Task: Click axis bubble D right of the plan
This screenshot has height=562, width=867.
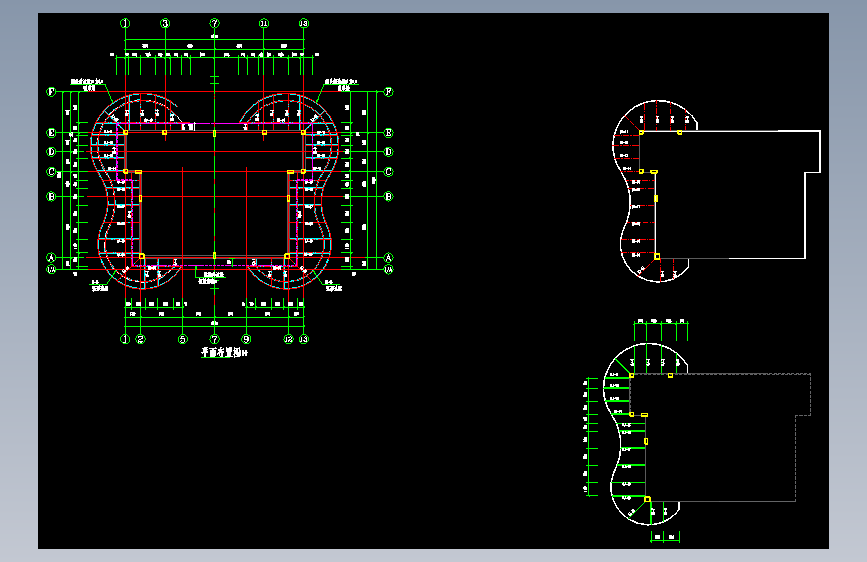Action: point(389,152)
